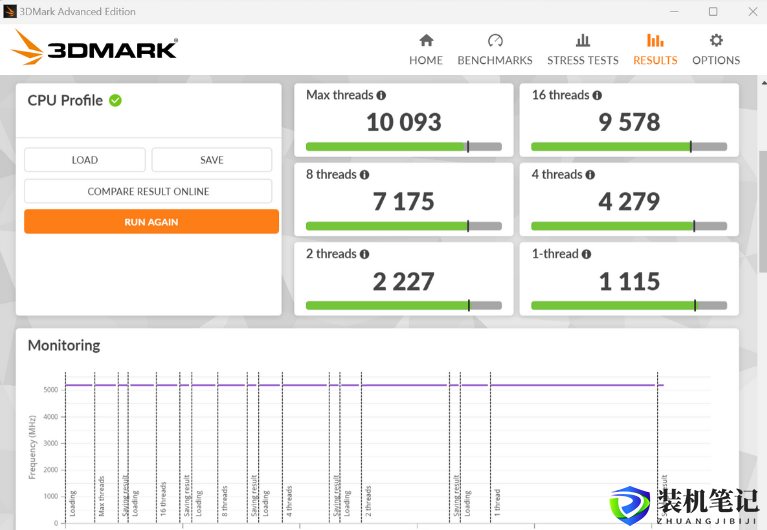
Task: Show info for 1-thread score
Action: pyautogui.click(x=587, y=254)
